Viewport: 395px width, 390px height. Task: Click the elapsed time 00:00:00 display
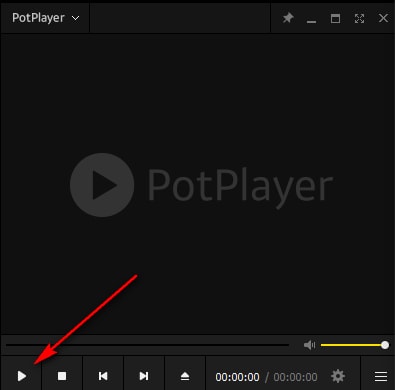pyautogui.click(x=237, y=377)
